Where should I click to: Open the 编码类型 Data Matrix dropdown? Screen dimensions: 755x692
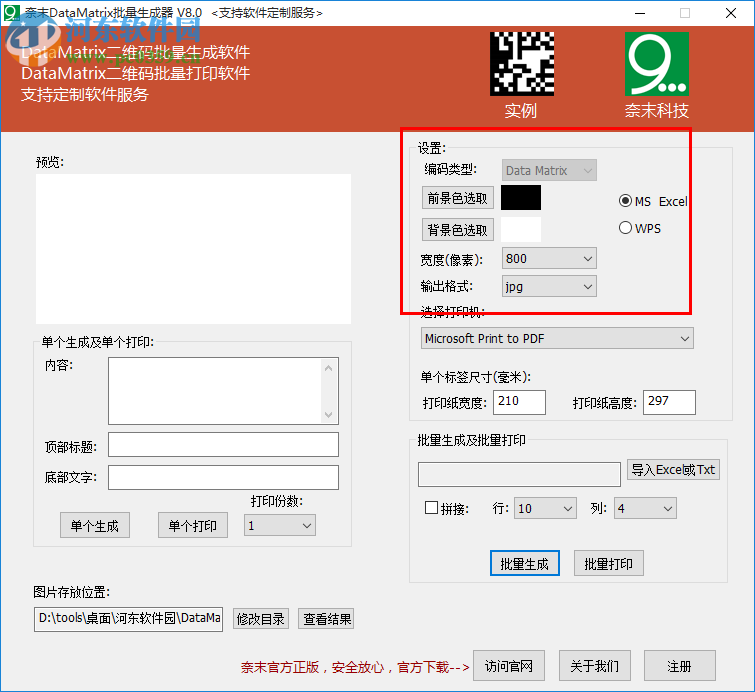[549, 170]
